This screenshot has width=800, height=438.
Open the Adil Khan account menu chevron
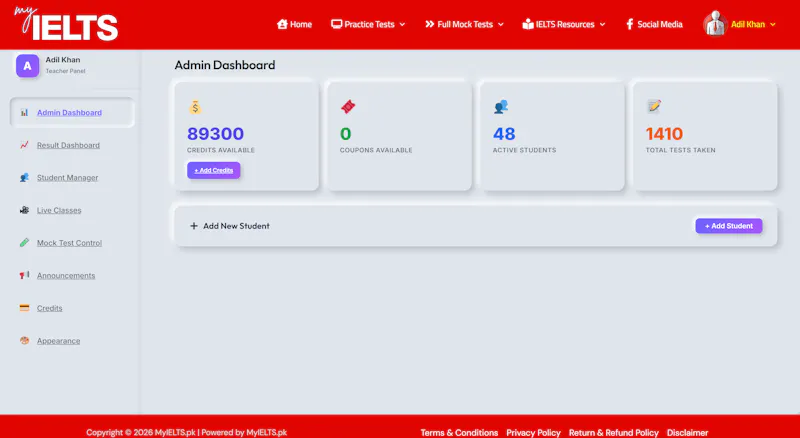pos(772,25)
